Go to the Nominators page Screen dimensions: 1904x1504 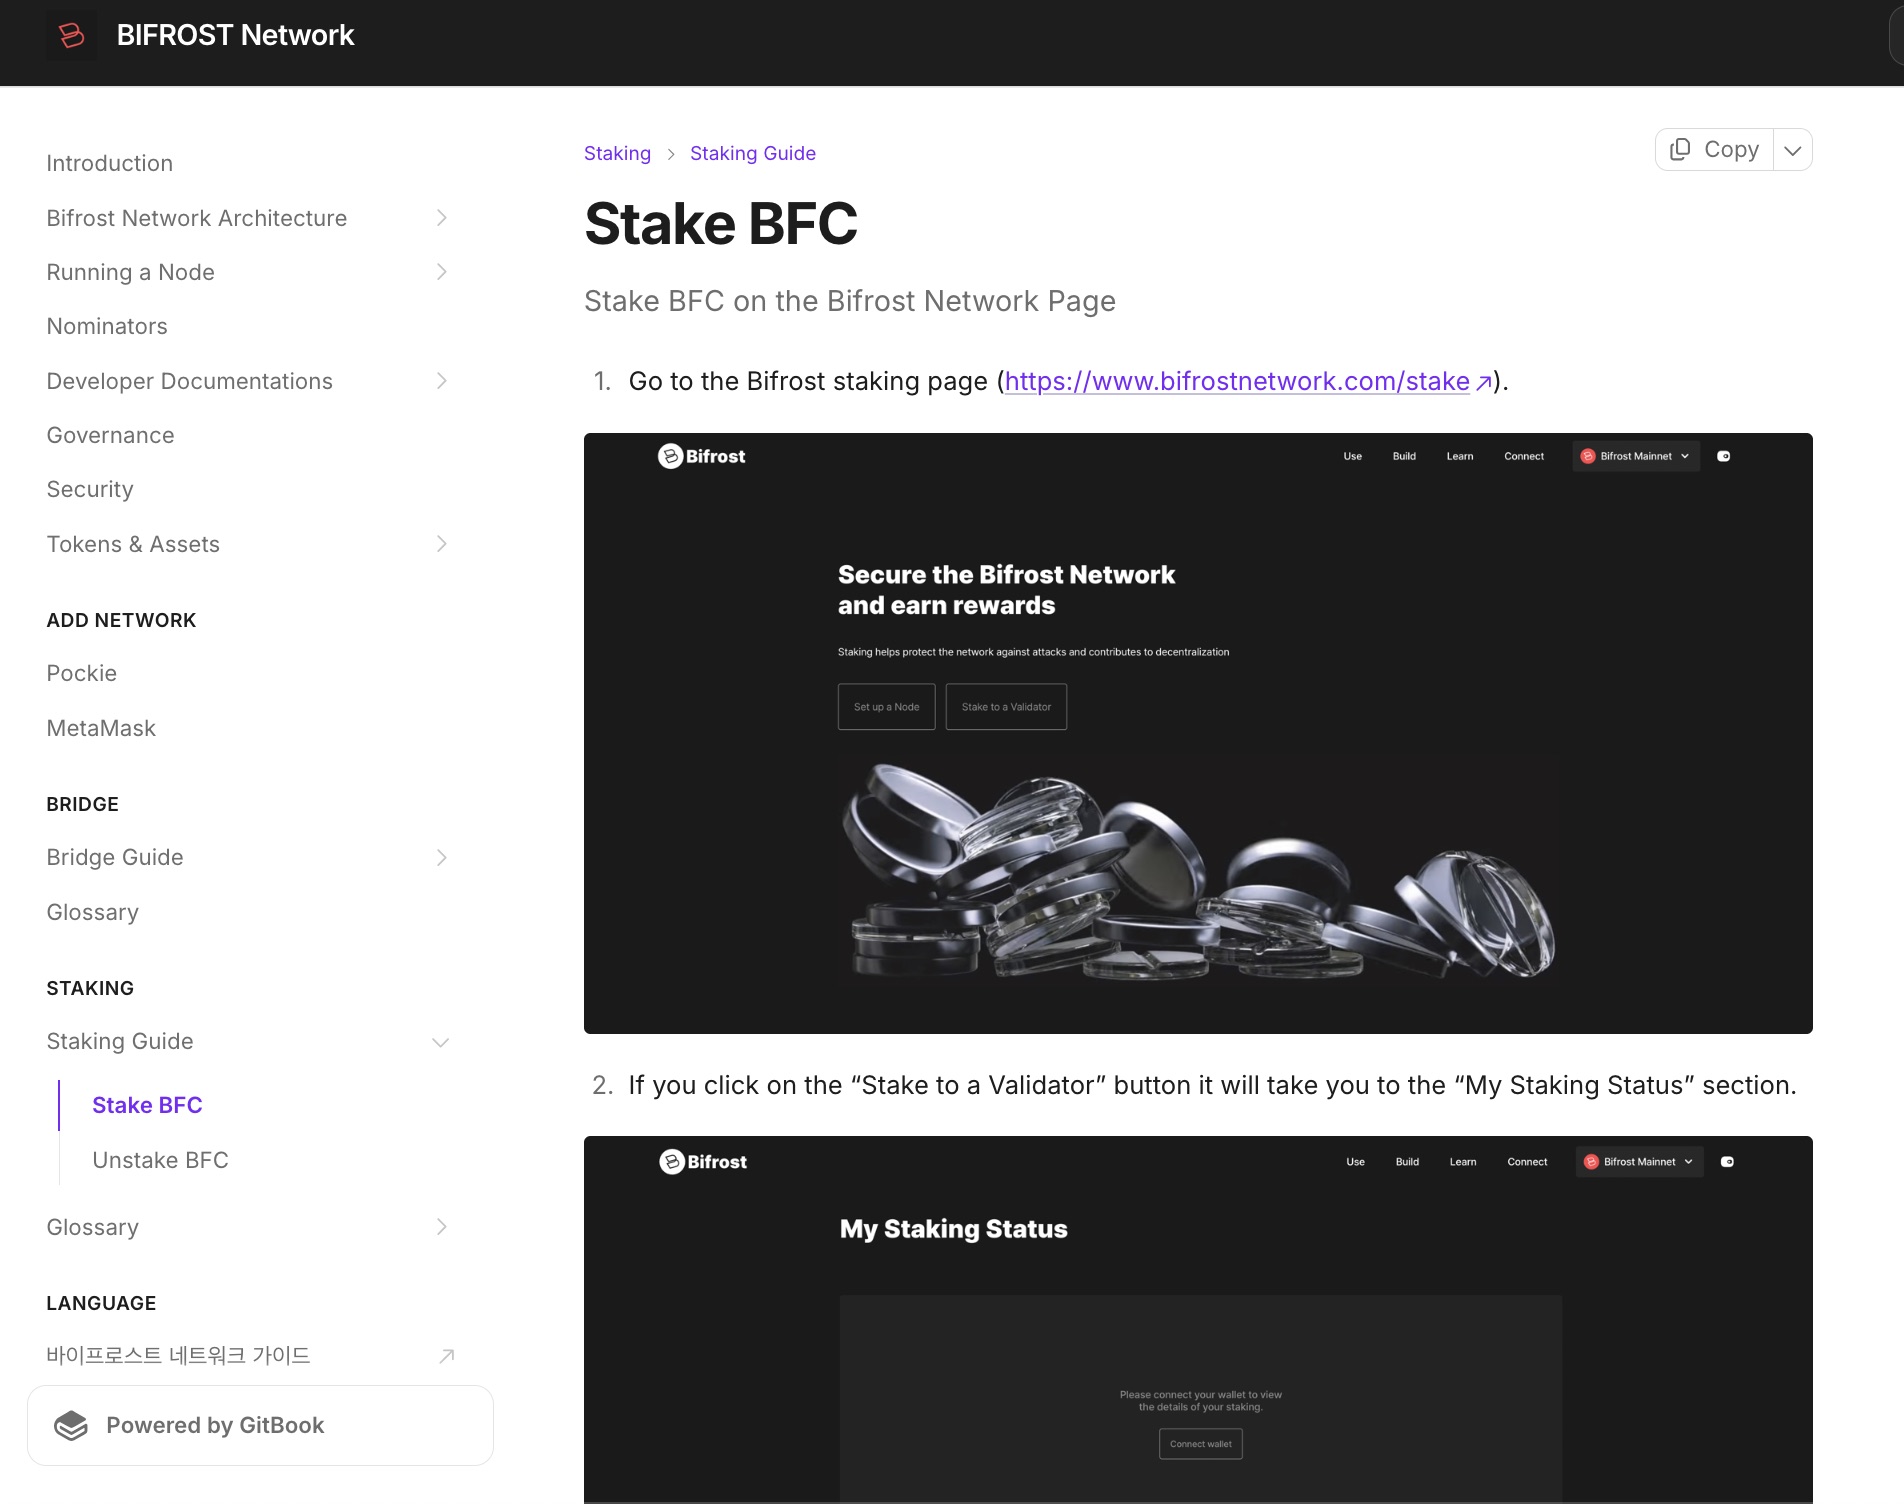click(107, 326)
